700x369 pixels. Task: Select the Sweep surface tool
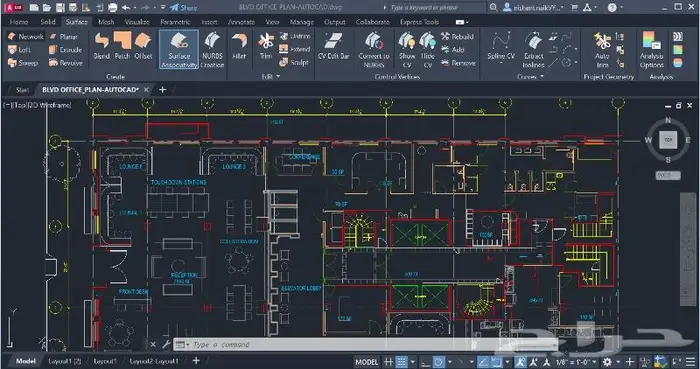pyautogui.click(x=23, y=63)
